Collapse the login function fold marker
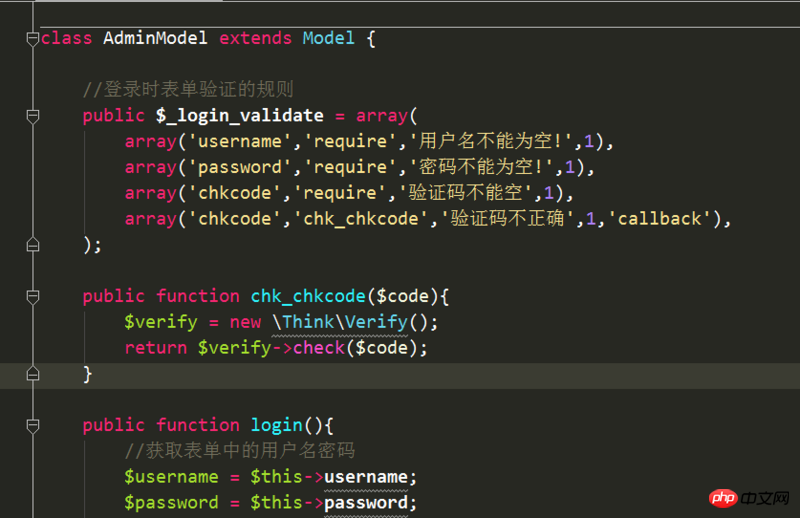800x518 pixels. coord(33,426)
